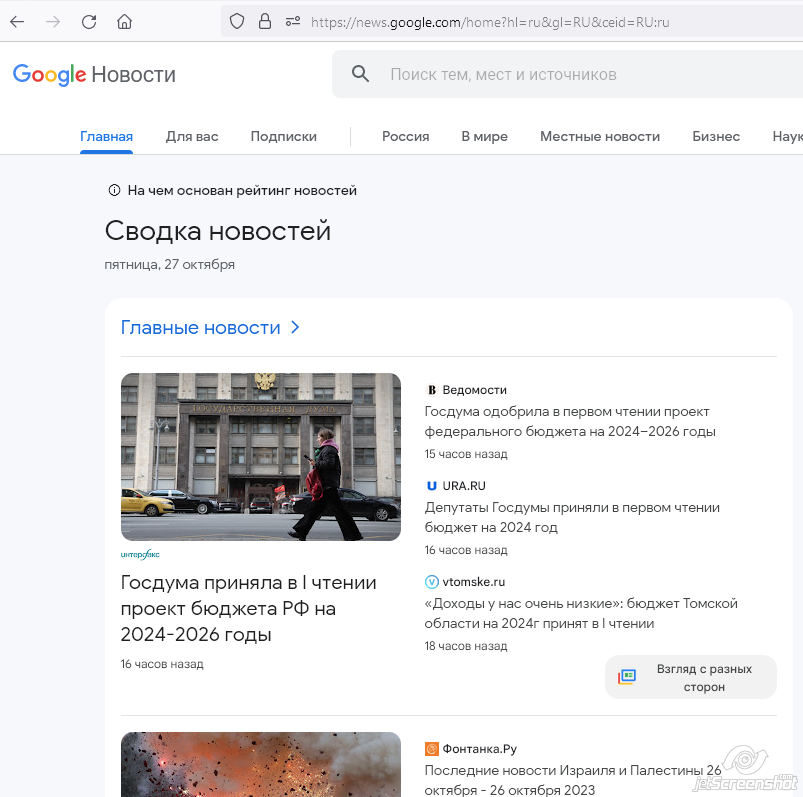803x797 pixels.
Task: Click URA.RU source icon
Action: [x=432, y=486]
